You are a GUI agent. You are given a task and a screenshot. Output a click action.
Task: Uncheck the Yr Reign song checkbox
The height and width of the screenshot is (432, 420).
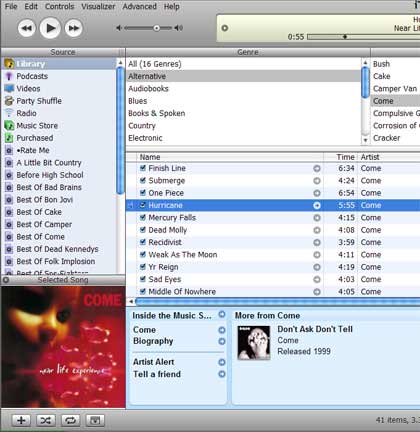tap(143, 267)
